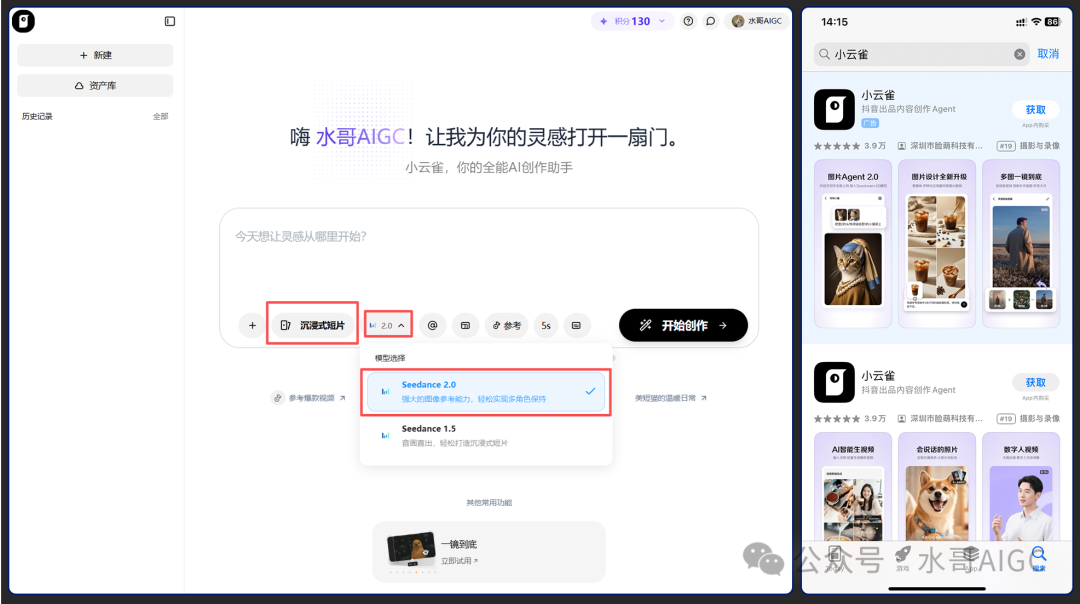Click the 开始创作 button
The image size is (1080, 604).
(x=683, y=325)
